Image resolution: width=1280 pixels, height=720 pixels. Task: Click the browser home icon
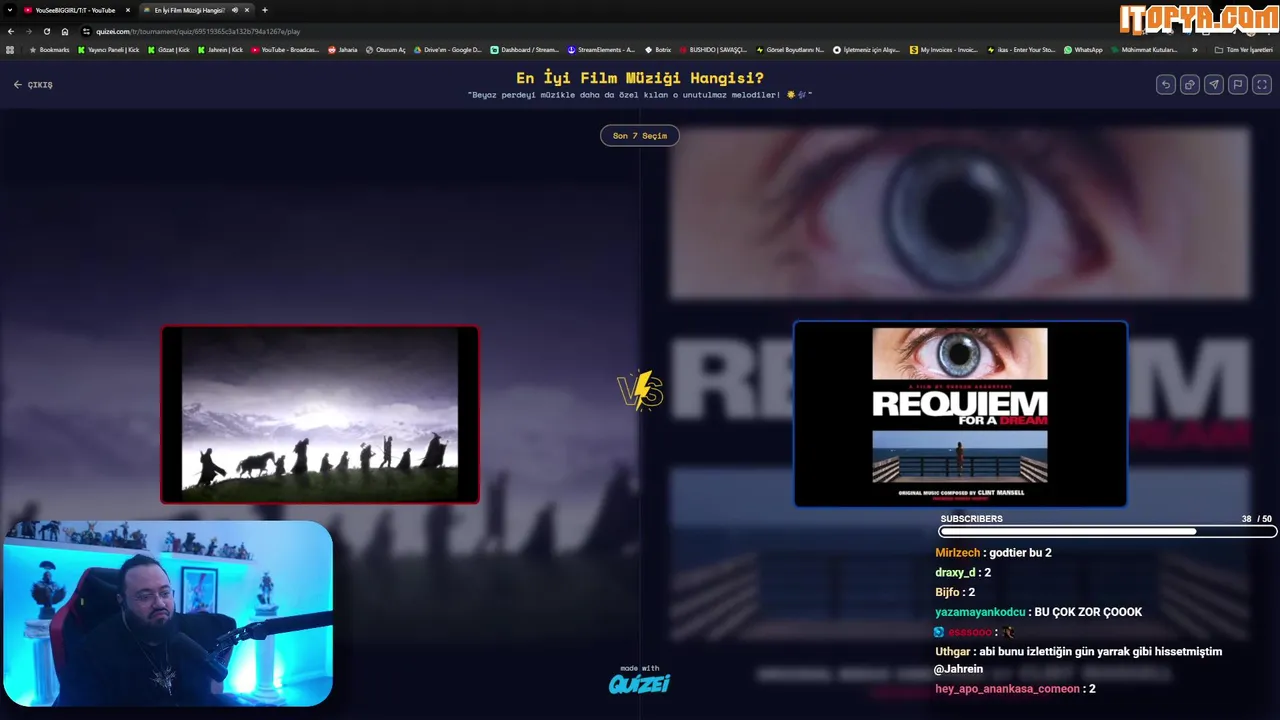click(x=65, y=31)
